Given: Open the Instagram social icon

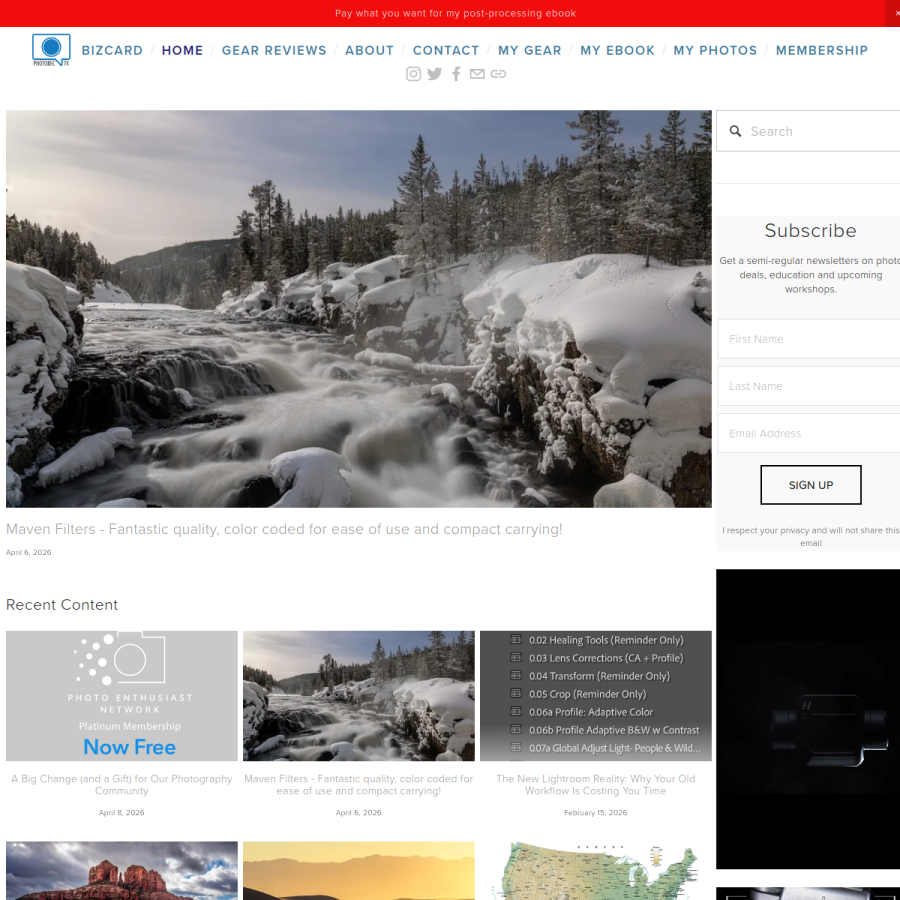Looking at the screenshot, I should [413, 73].
